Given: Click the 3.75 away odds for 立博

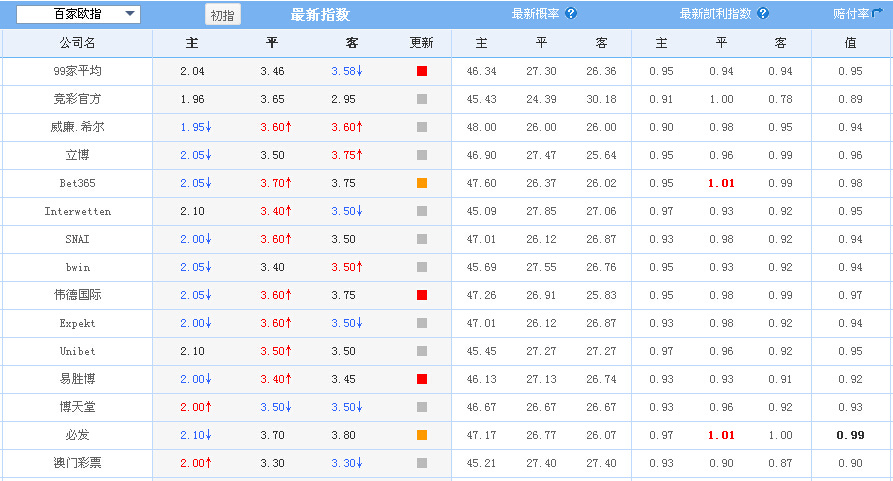Looking at the screenshot, I should tap(346, 155).
